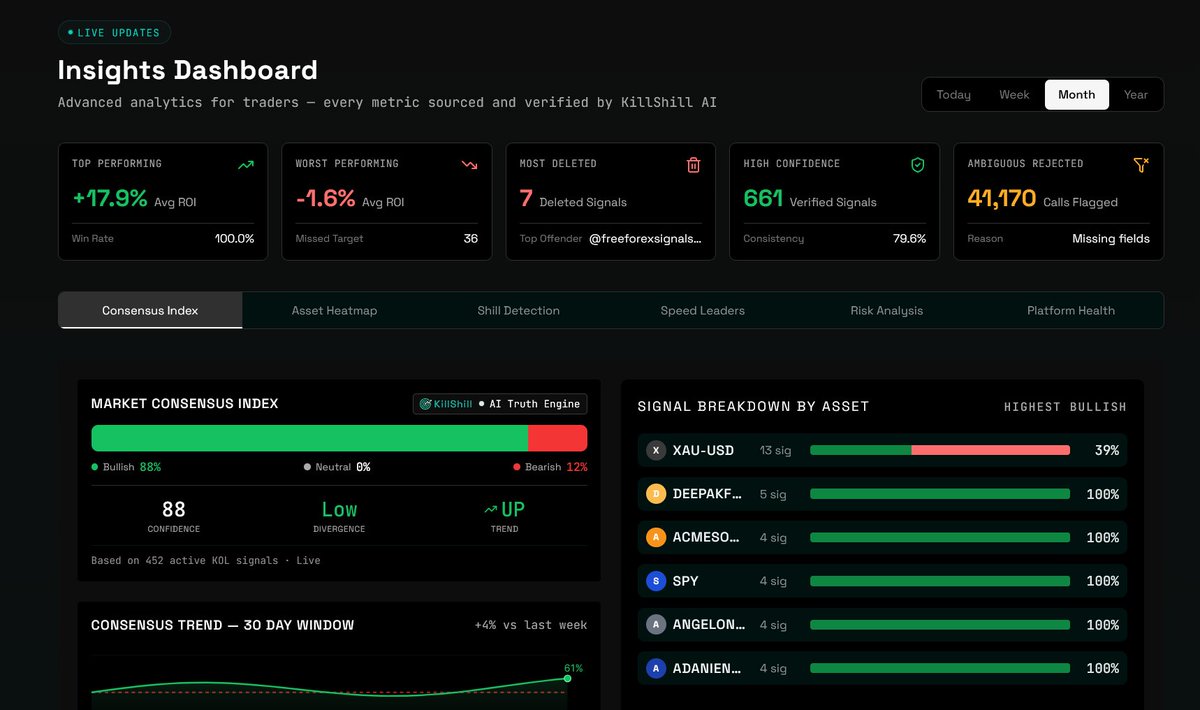This screenshot has height=710, width=1200.
Task: Click the Bullish 88% legend label
Action: coord(126,467)
